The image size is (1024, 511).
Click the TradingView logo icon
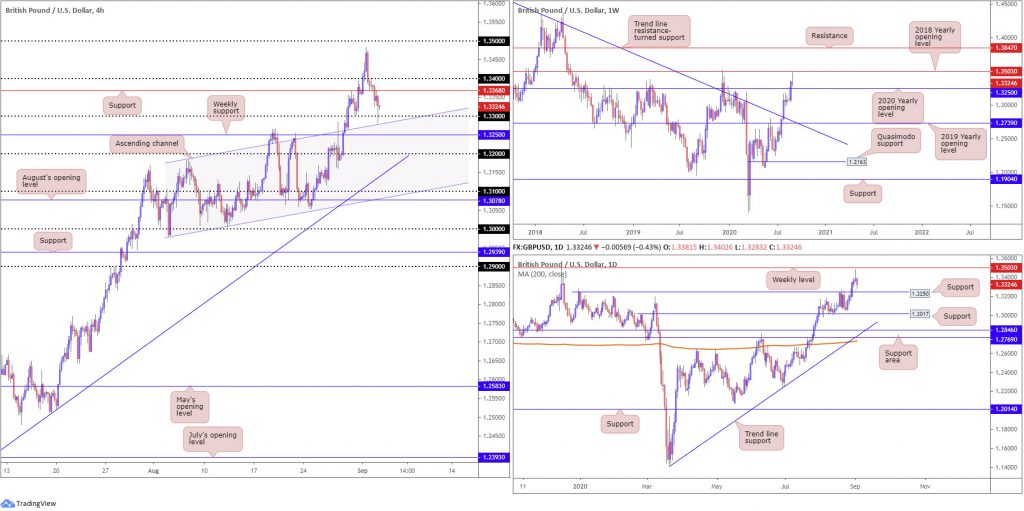9,503
